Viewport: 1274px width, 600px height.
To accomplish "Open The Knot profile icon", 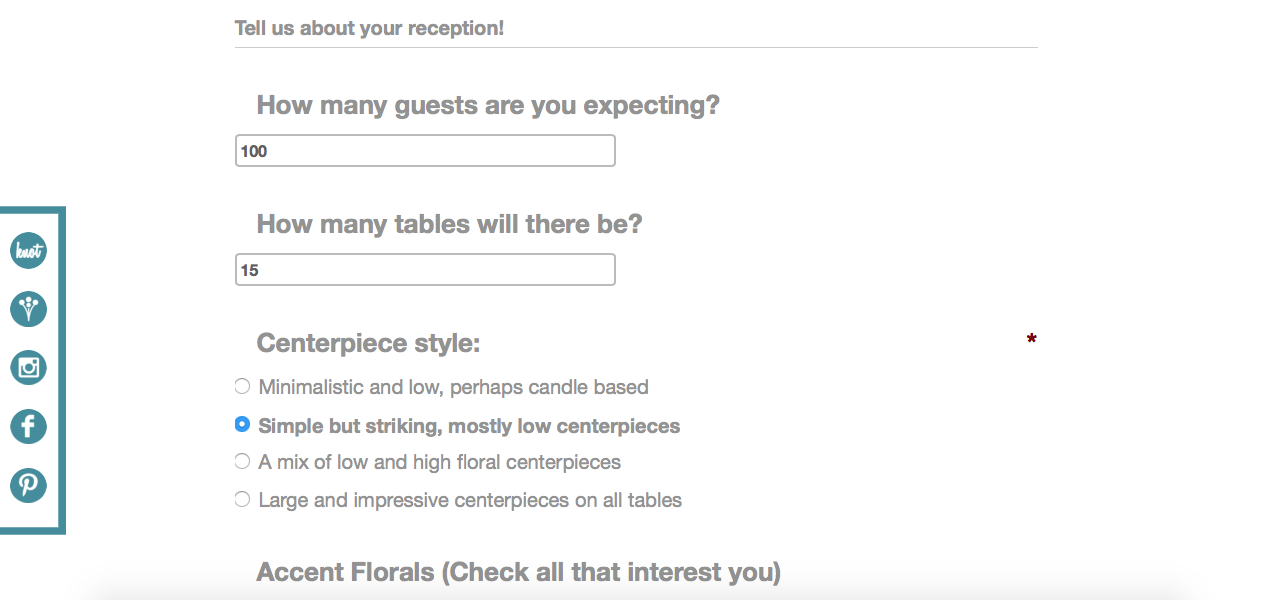I will (x=28, y=250).
